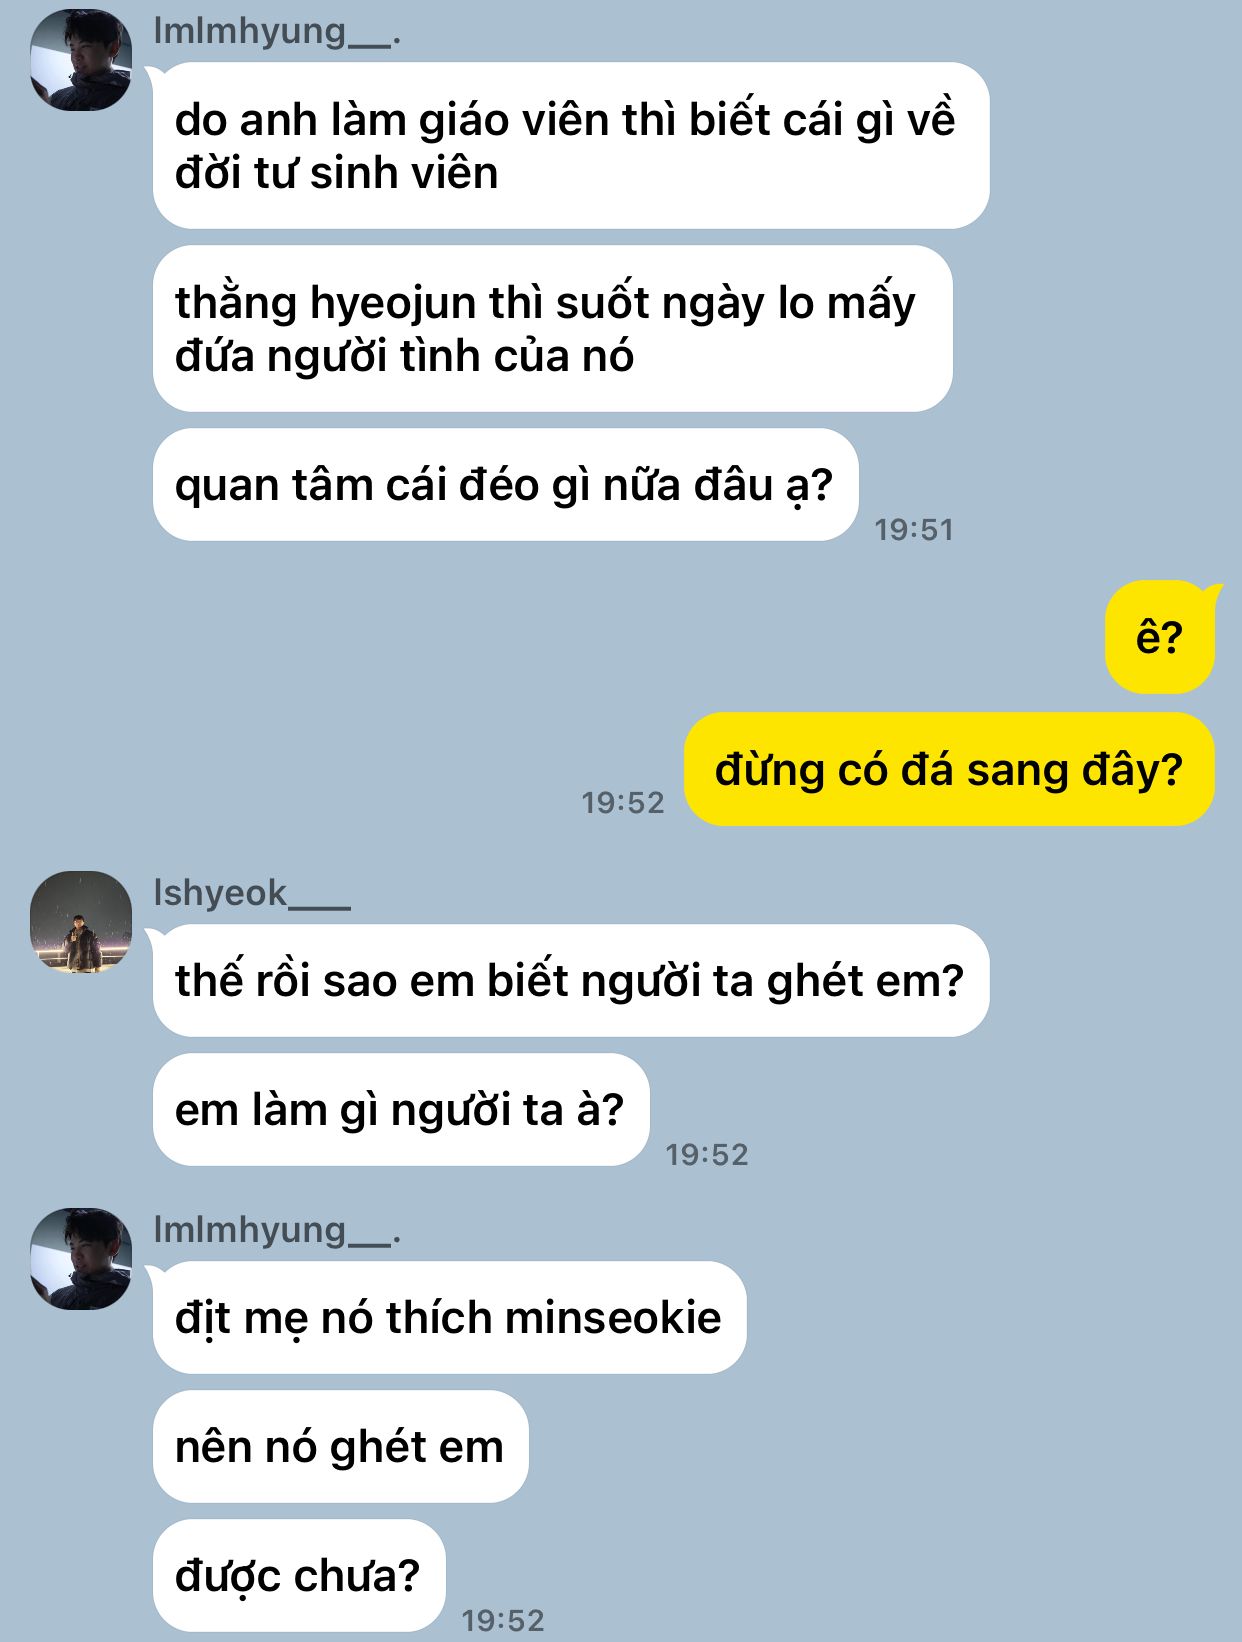This screenshot has height=1642, width=1242.
Task: Select the 'quan tâm cái đéo gì' bubble
Action: point(505,485)
